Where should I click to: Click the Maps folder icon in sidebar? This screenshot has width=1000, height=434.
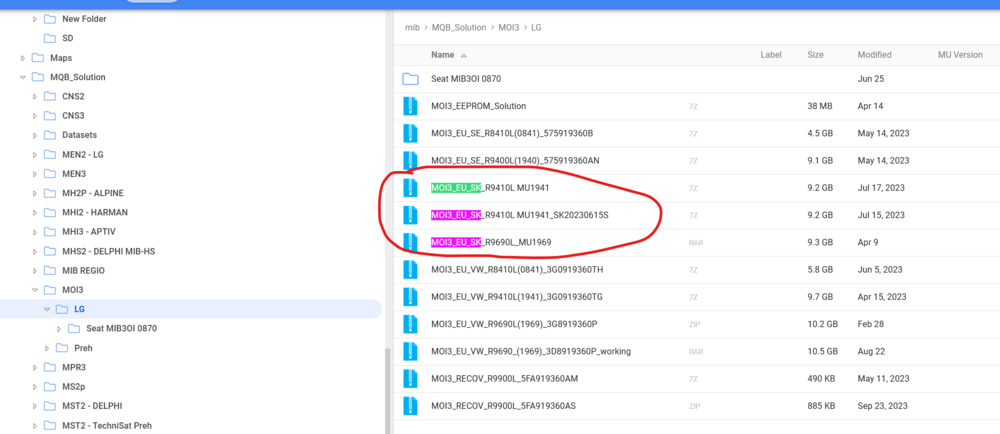37,58
